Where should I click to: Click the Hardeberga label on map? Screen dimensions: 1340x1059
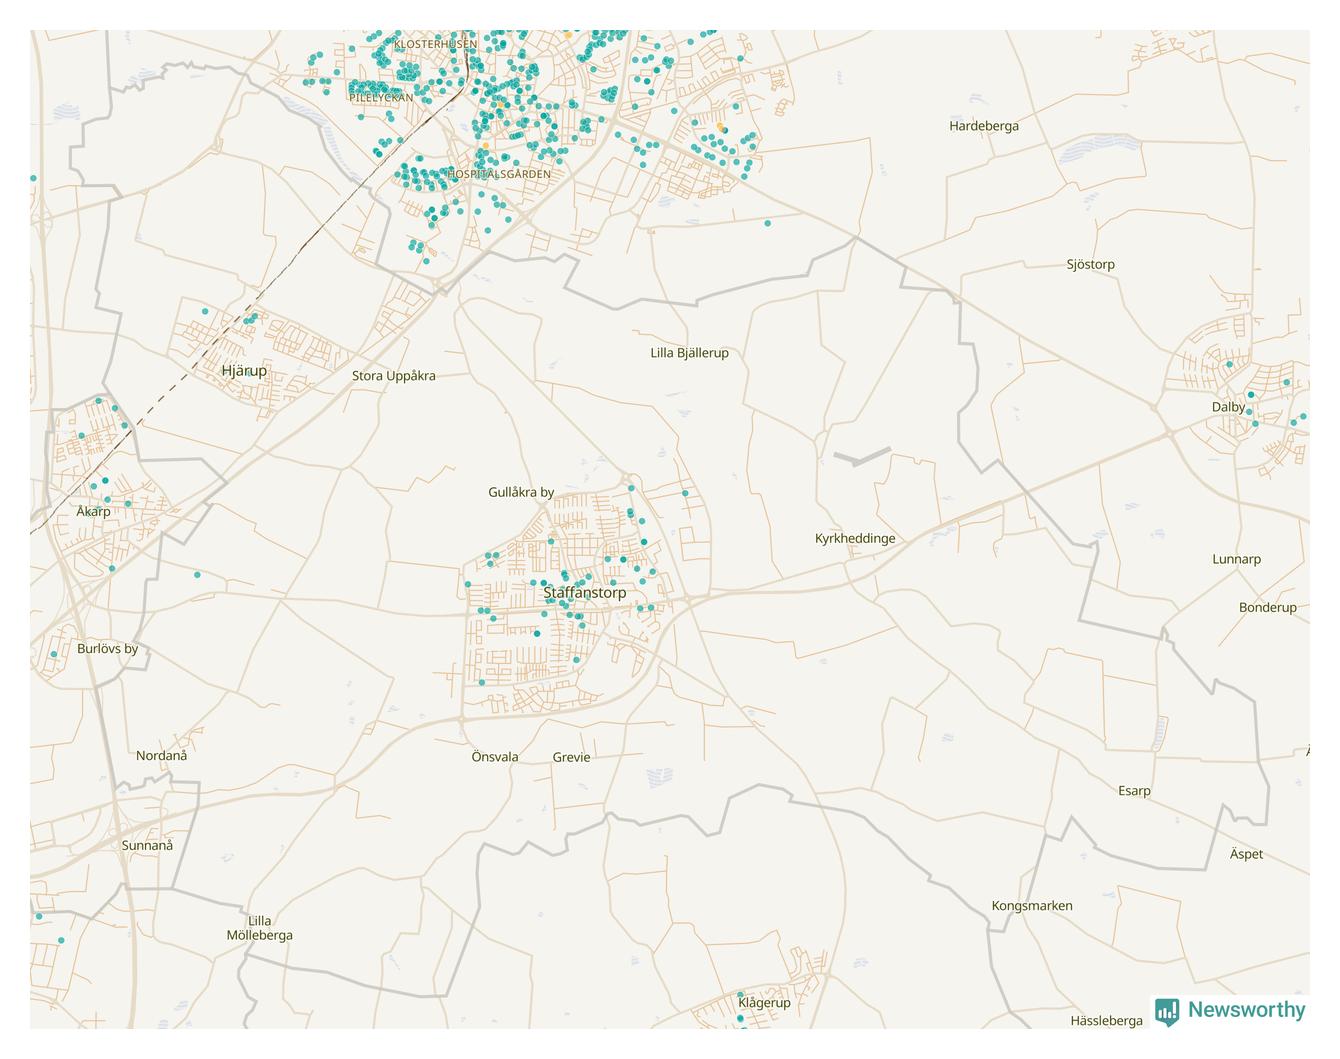[x=983, y=126]
